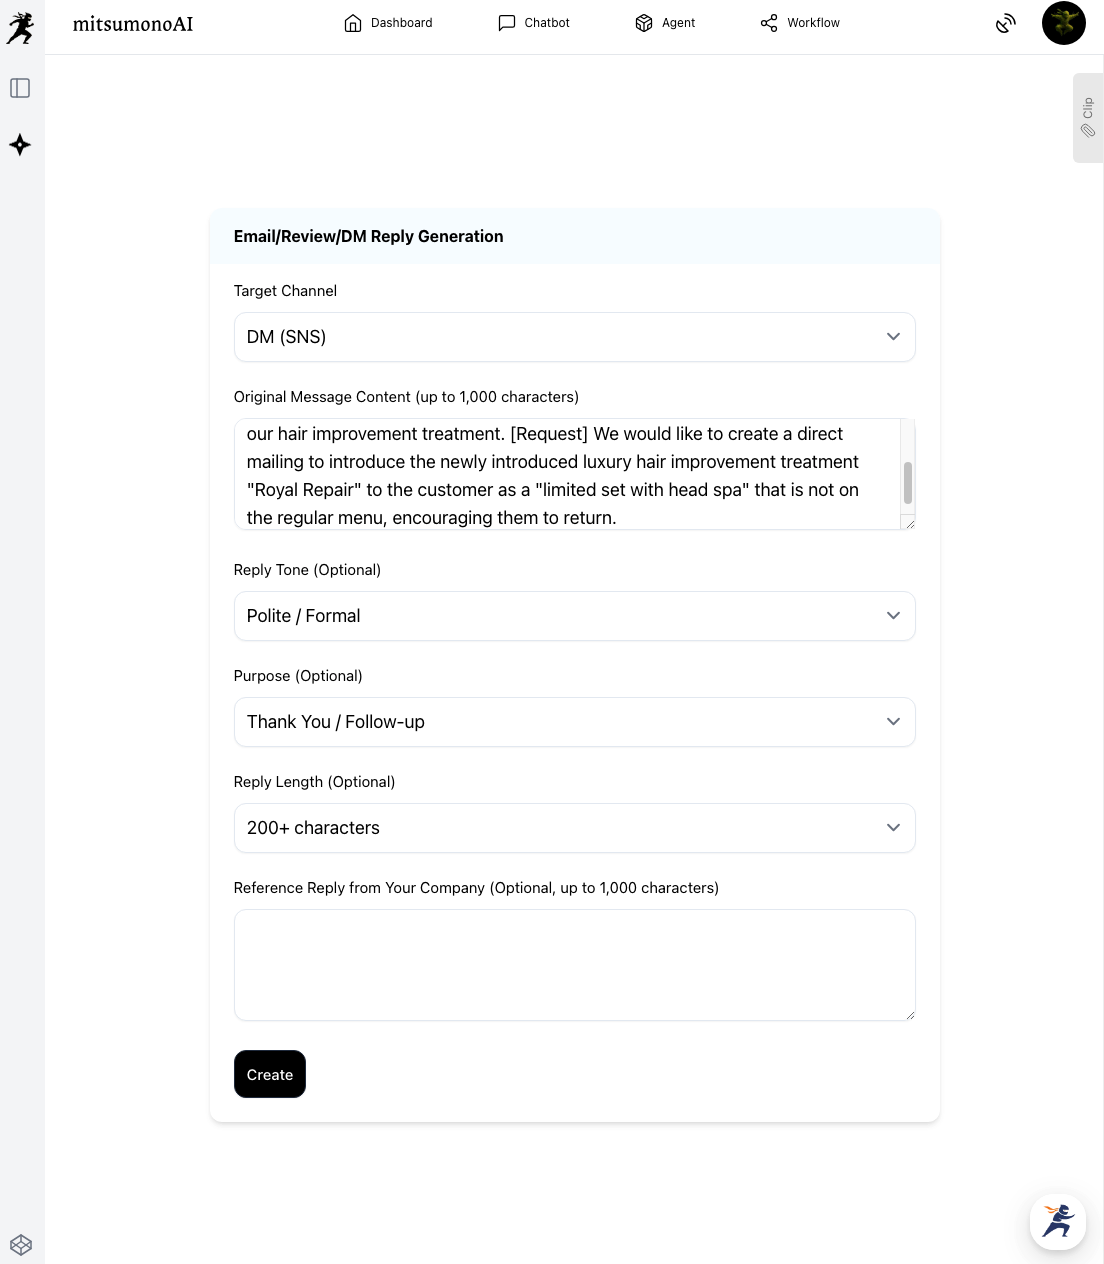This screenshot has height=1264, width=1104.
Task: Open the user profile avatar
Action: click(x=1063, y=23)
